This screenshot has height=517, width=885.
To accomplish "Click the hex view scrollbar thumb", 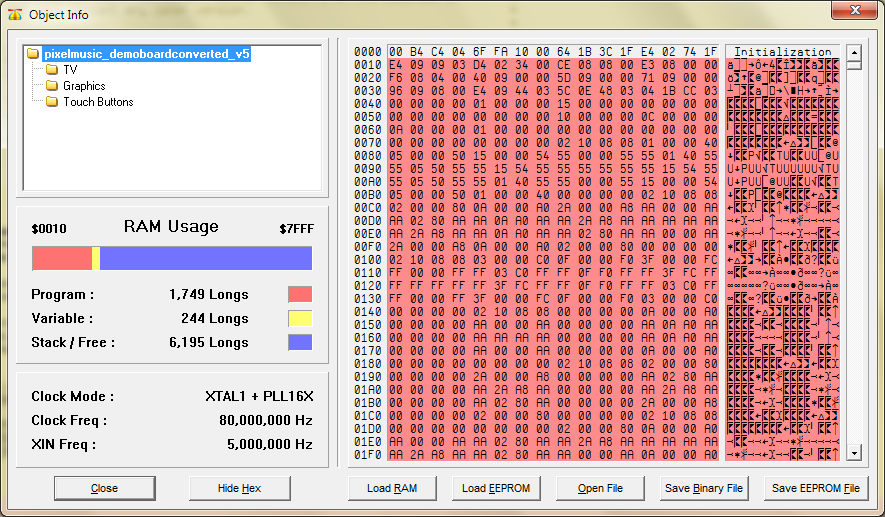I will [854, 64].
